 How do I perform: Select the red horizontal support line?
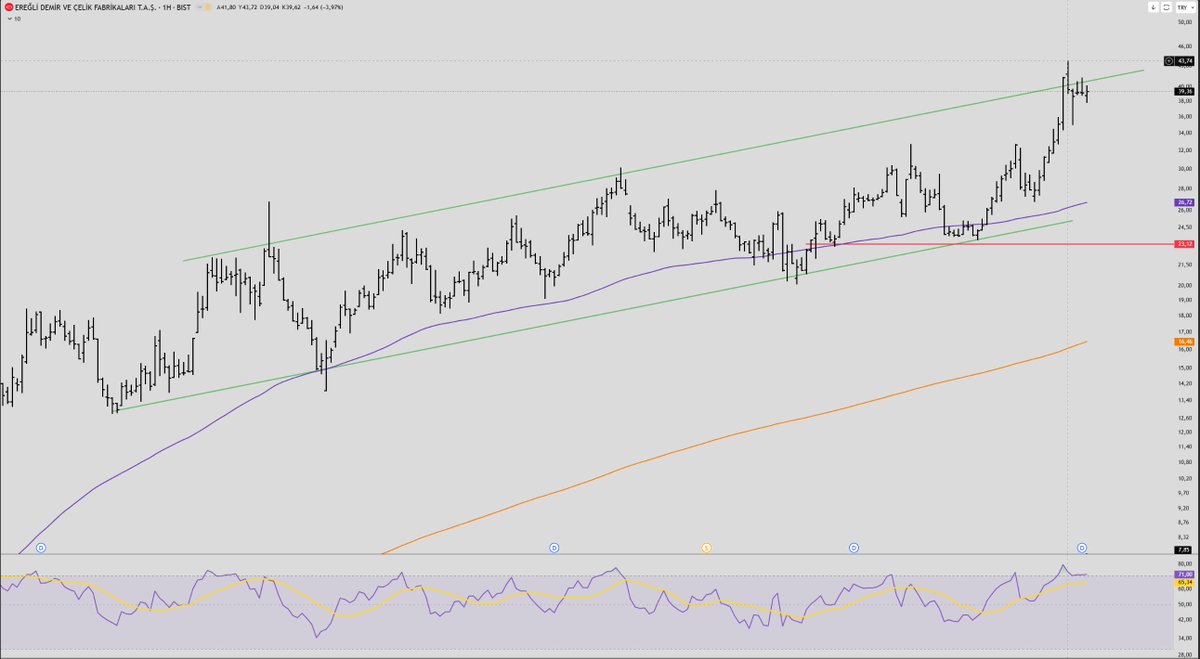point(990,243)
